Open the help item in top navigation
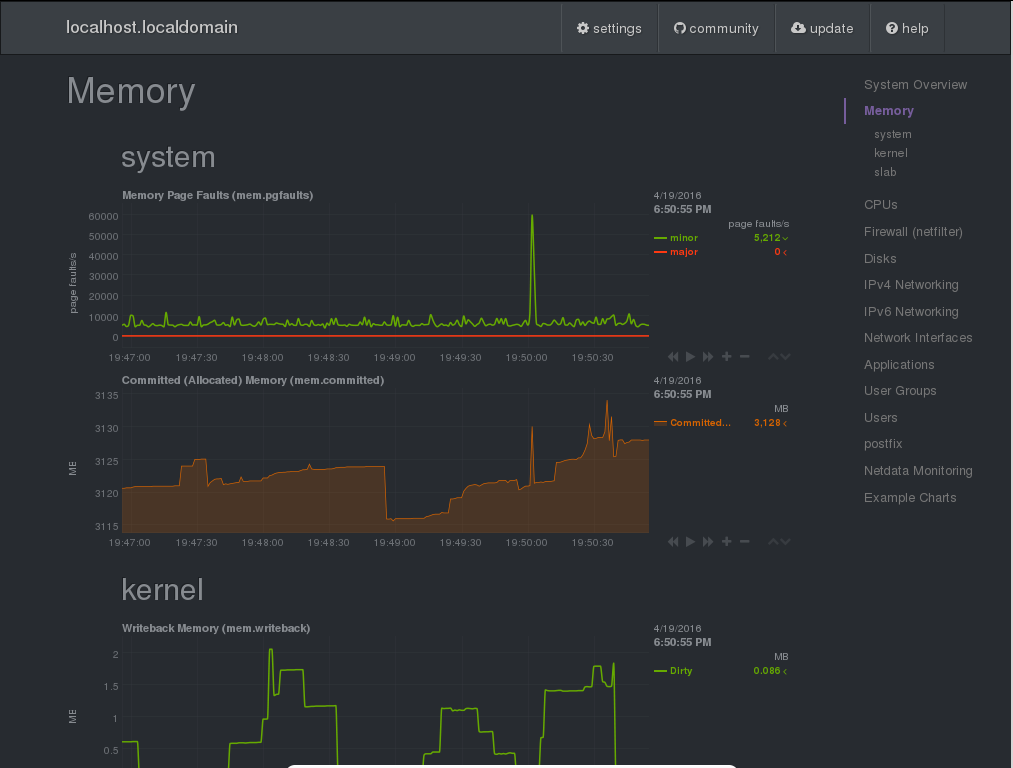 tap(907, 28)
